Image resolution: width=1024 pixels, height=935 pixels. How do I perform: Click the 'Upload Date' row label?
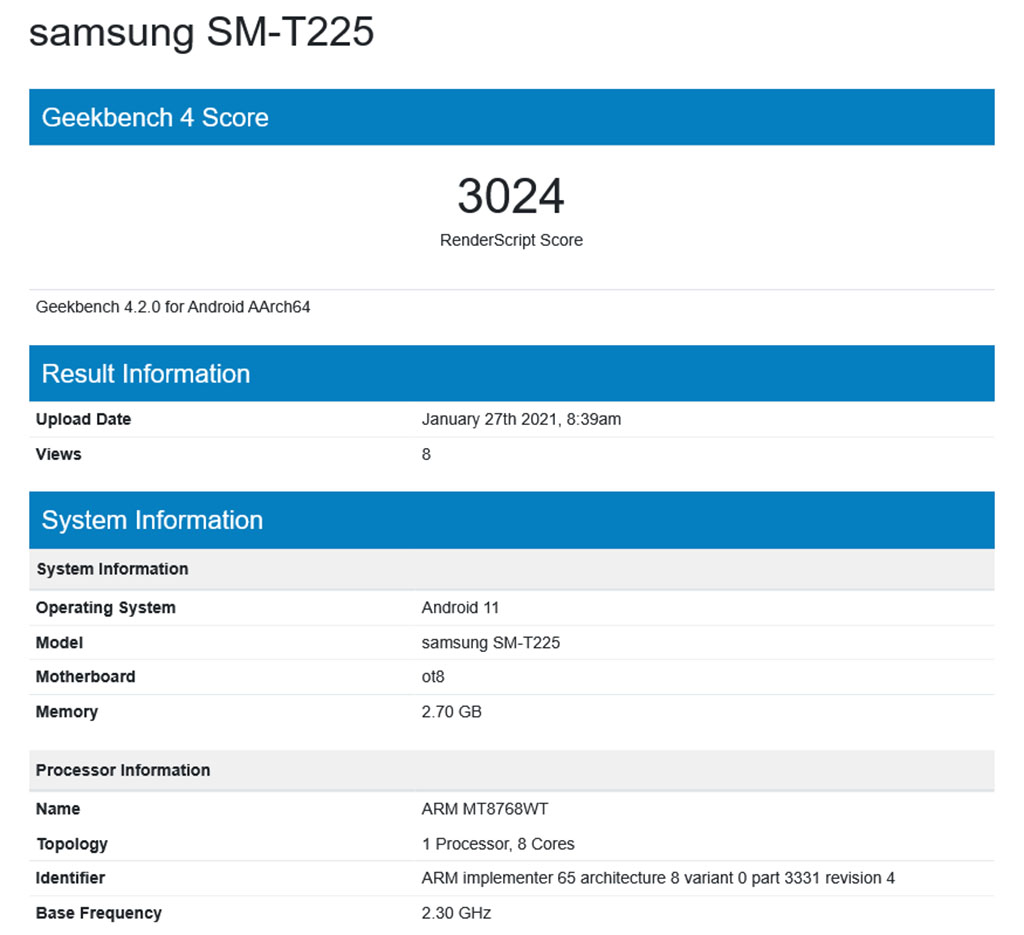tap(84, 419)
